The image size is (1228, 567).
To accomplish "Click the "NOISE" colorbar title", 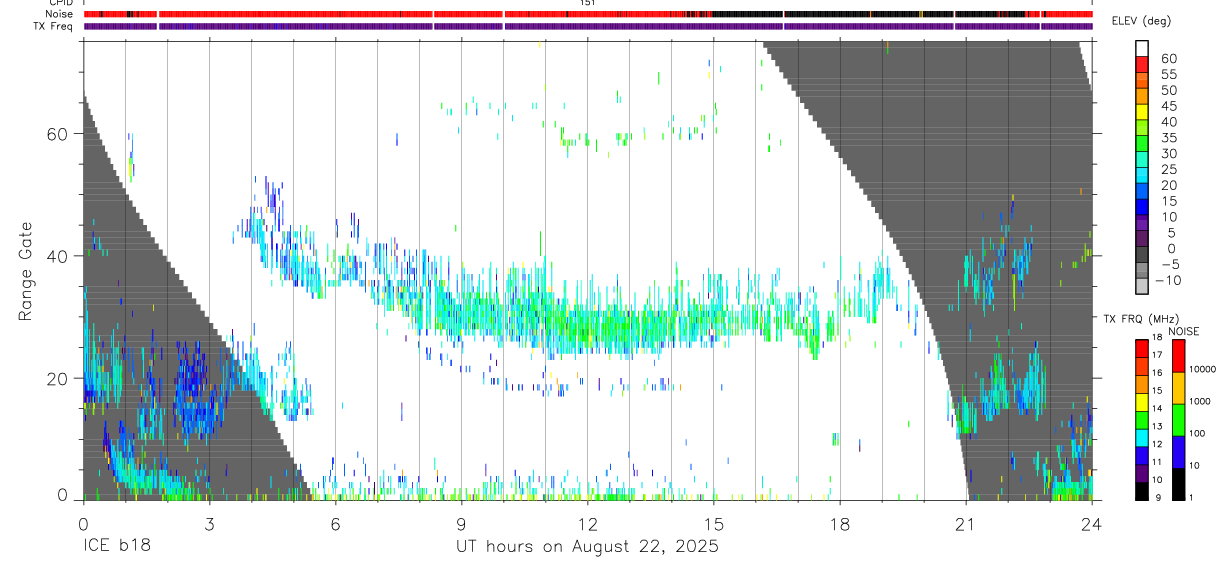I will (1184, 331).
